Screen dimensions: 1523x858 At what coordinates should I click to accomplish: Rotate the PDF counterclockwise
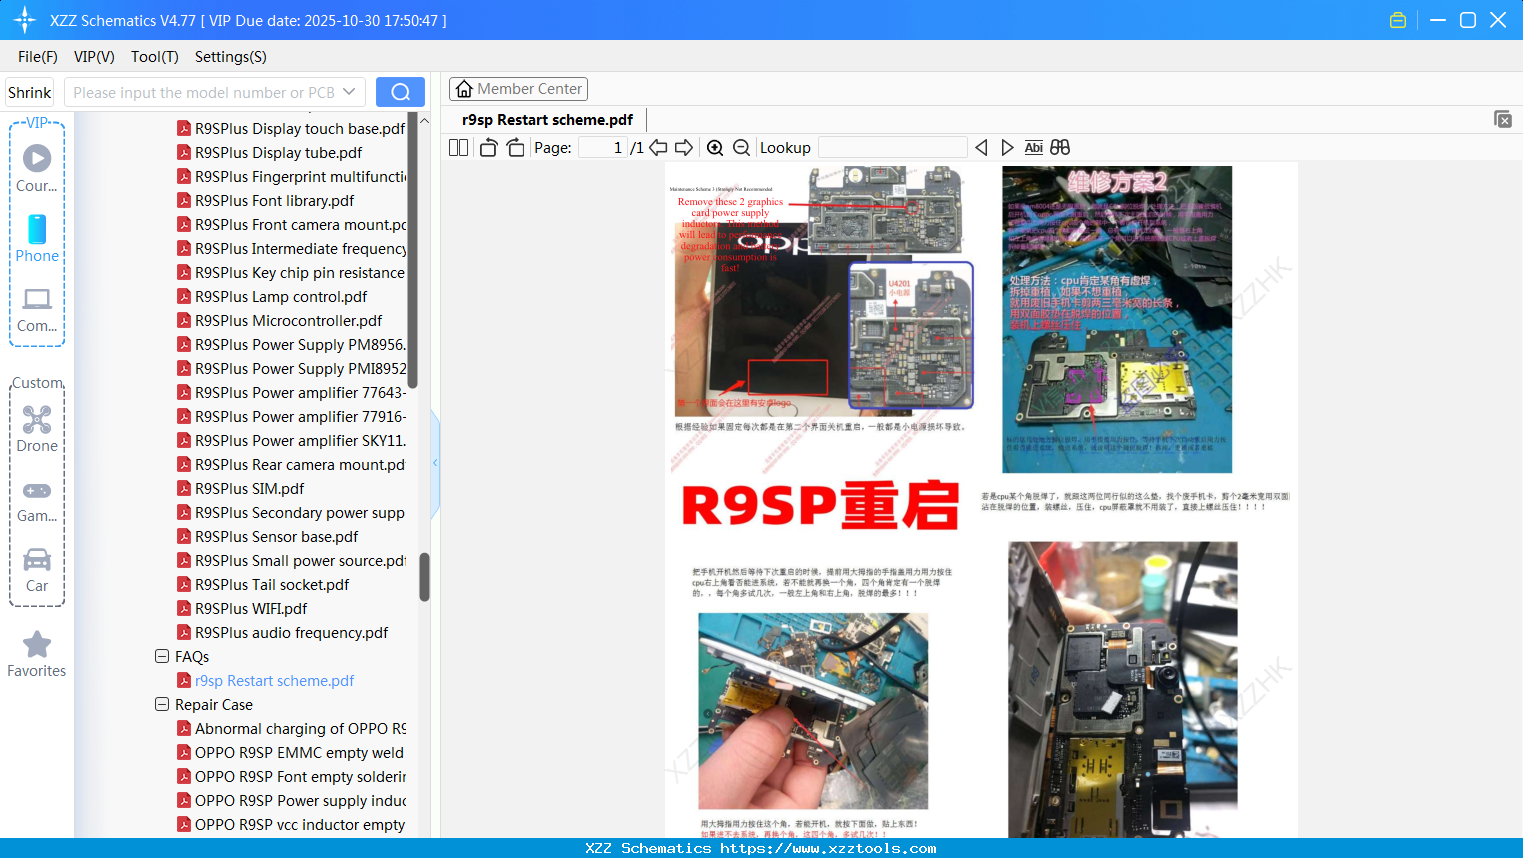(487, 147)
